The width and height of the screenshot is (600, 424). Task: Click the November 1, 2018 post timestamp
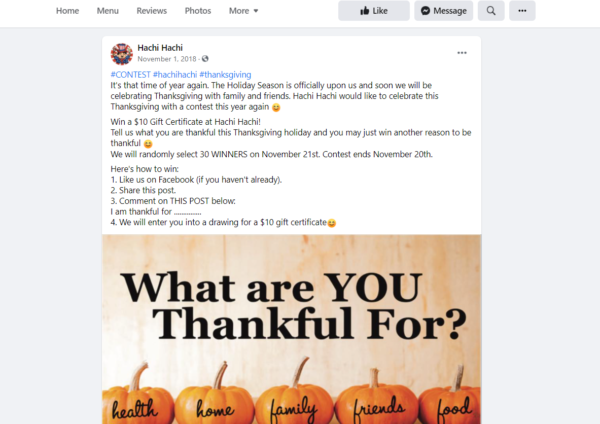(x=166, y=59)
